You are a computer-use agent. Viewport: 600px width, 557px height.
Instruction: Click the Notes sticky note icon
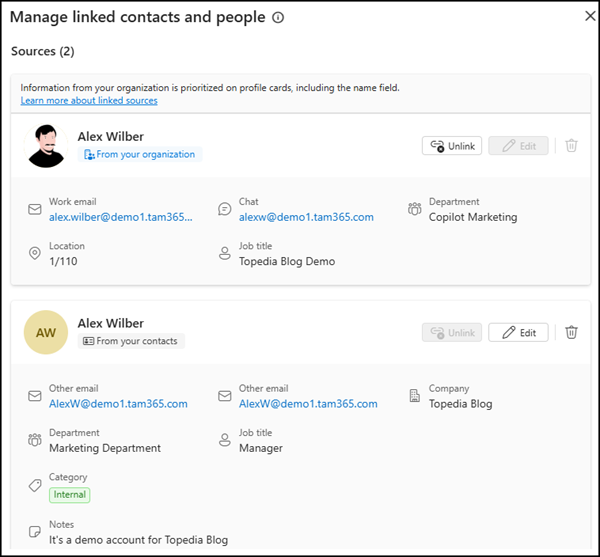coord(35,532)
